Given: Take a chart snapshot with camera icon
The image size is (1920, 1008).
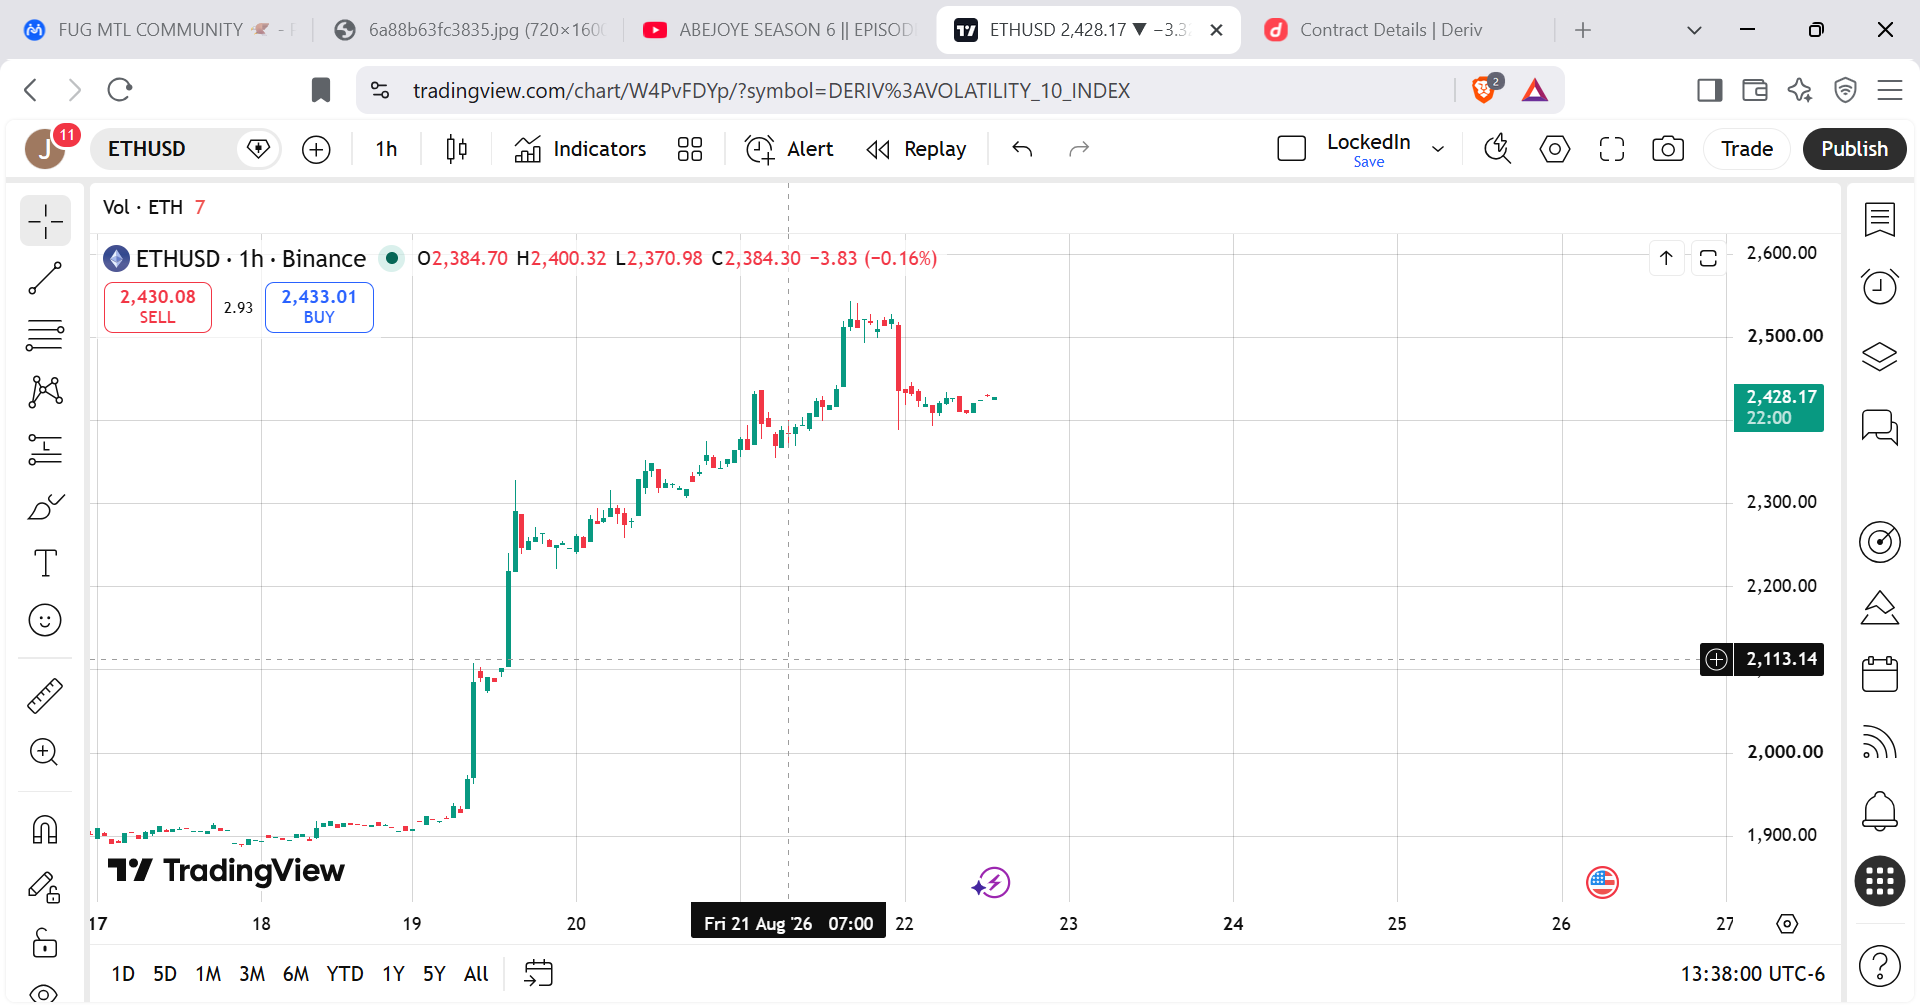Looking at the screenshot, I should point(1668,149).
